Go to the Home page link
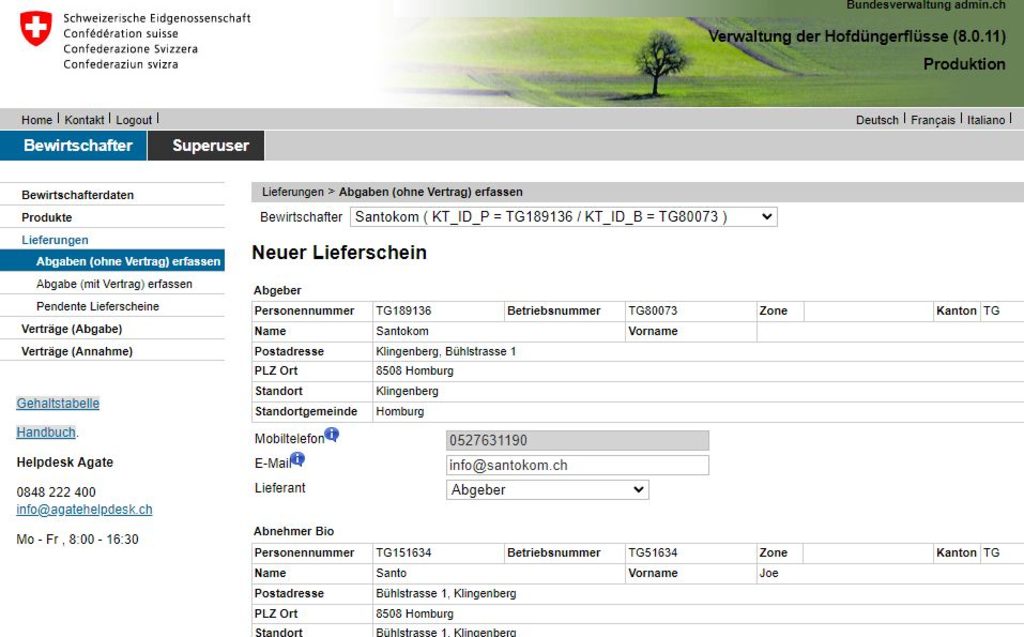The height and width of the screenshot is (637, 1024). (x=37, y=120)
